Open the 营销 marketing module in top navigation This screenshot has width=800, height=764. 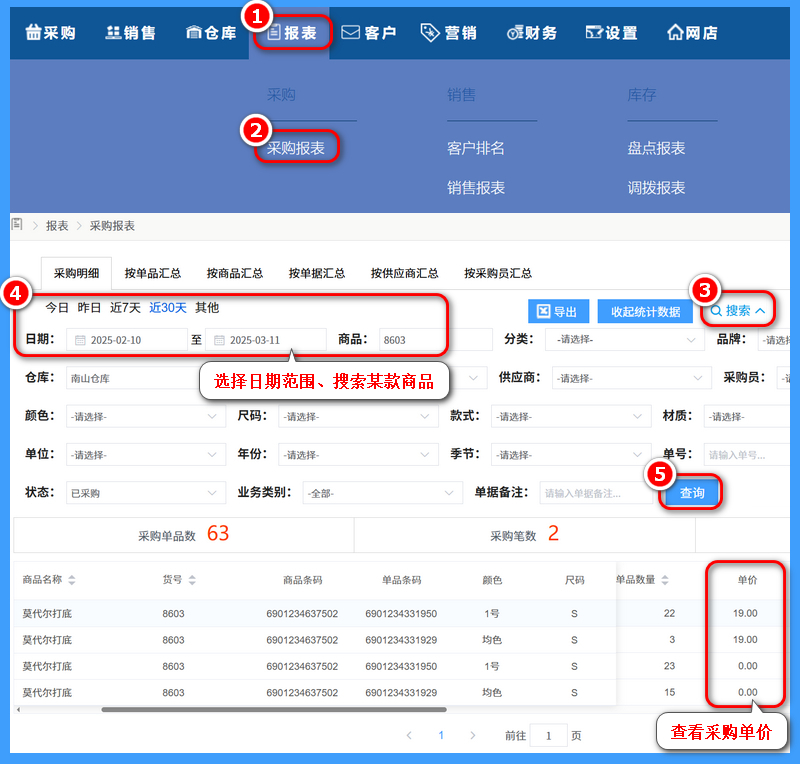coord(449,33)
